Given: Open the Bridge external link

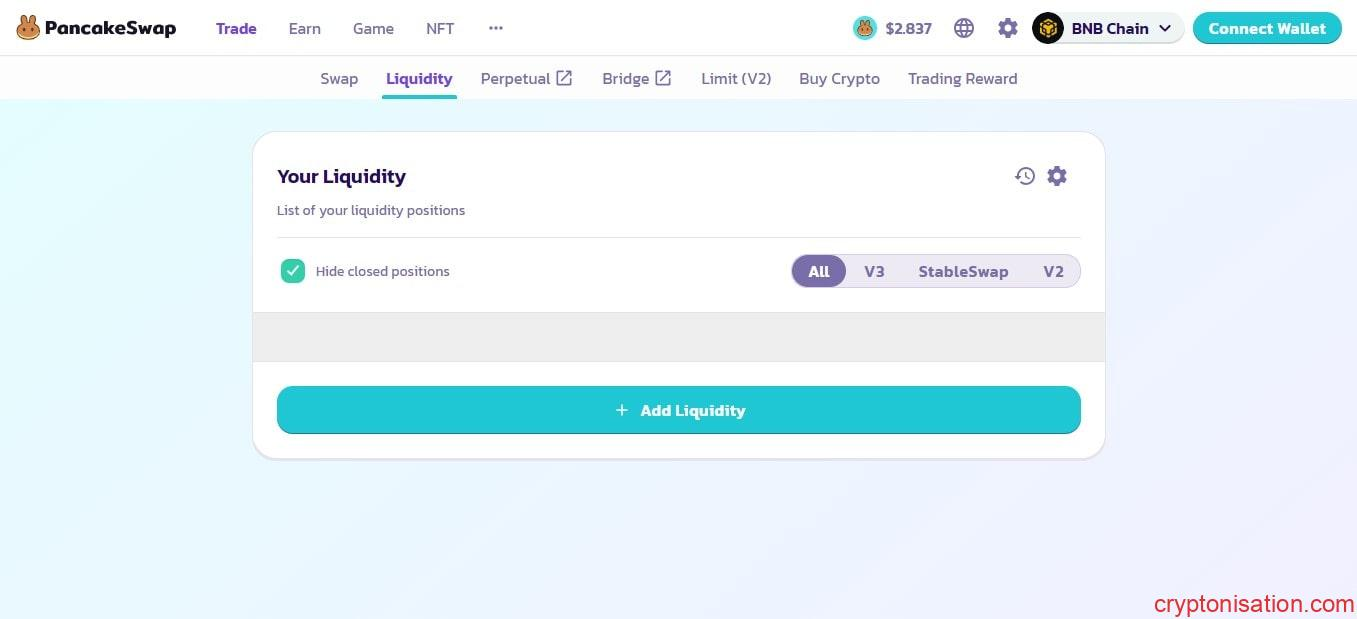Looking at the screenshot, I should pos(636,78).
